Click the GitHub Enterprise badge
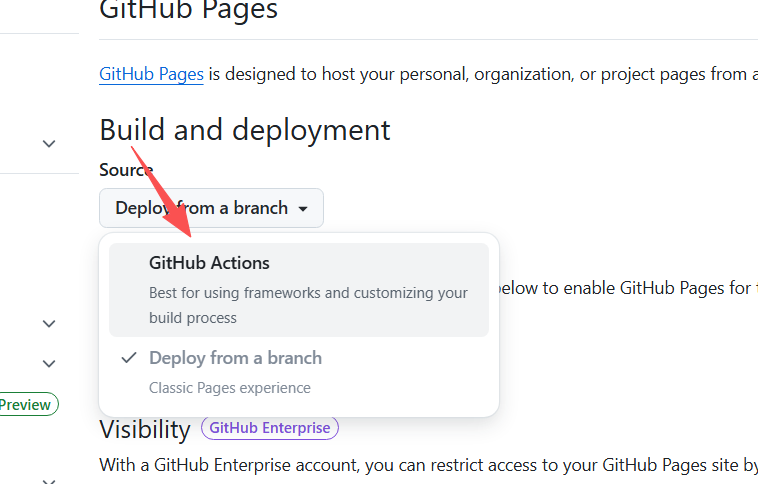The image size is (758, 484). 270,428
